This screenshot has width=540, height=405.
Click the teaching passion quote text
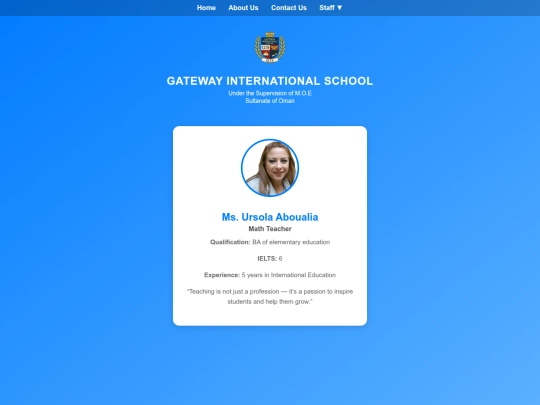coord(270,297)
